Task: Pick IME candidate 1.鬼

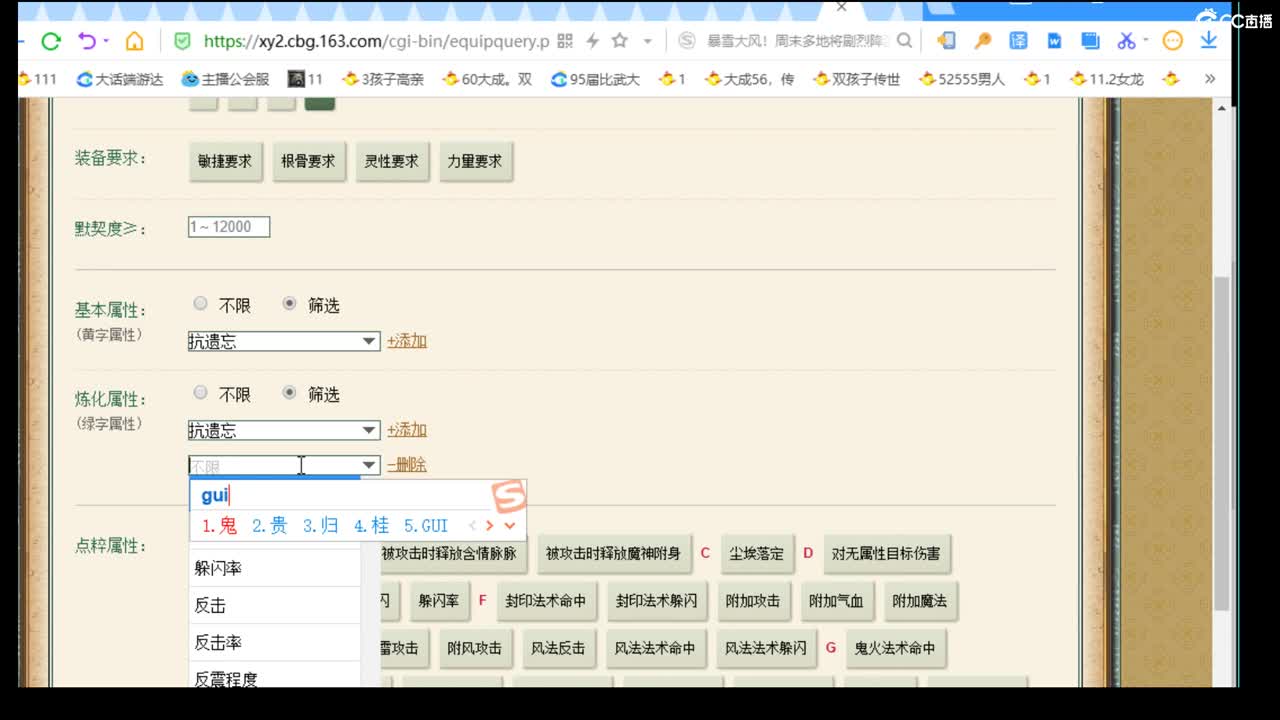Action: pos(219,526)
